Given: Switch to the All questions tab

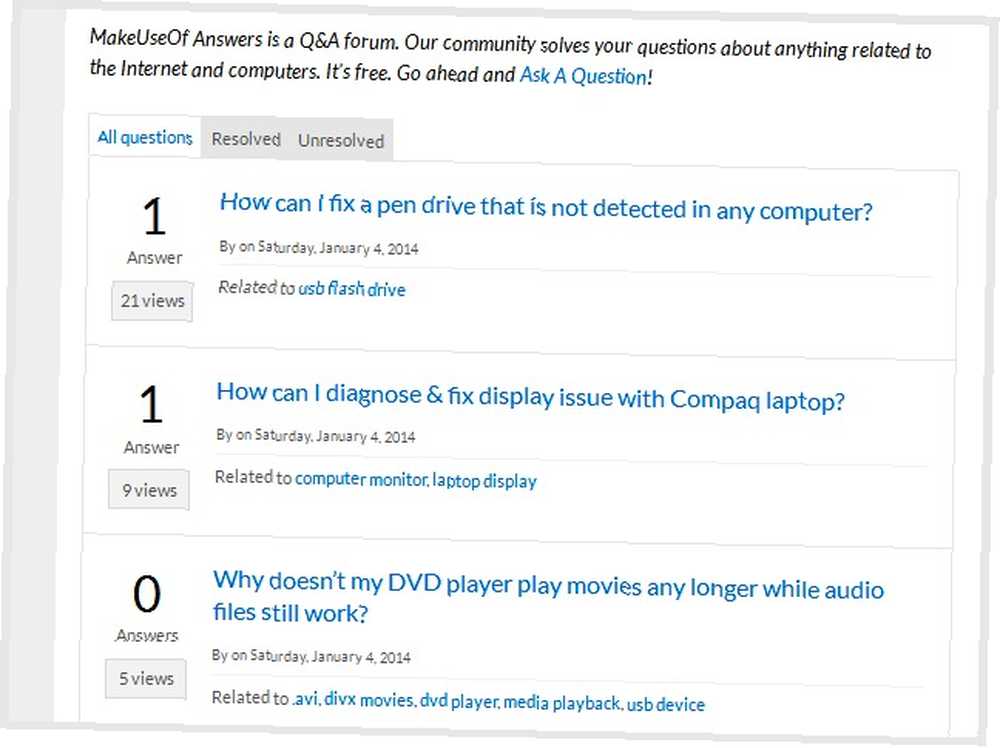Looking at the screenshot, I should click(x=144, y=138).
